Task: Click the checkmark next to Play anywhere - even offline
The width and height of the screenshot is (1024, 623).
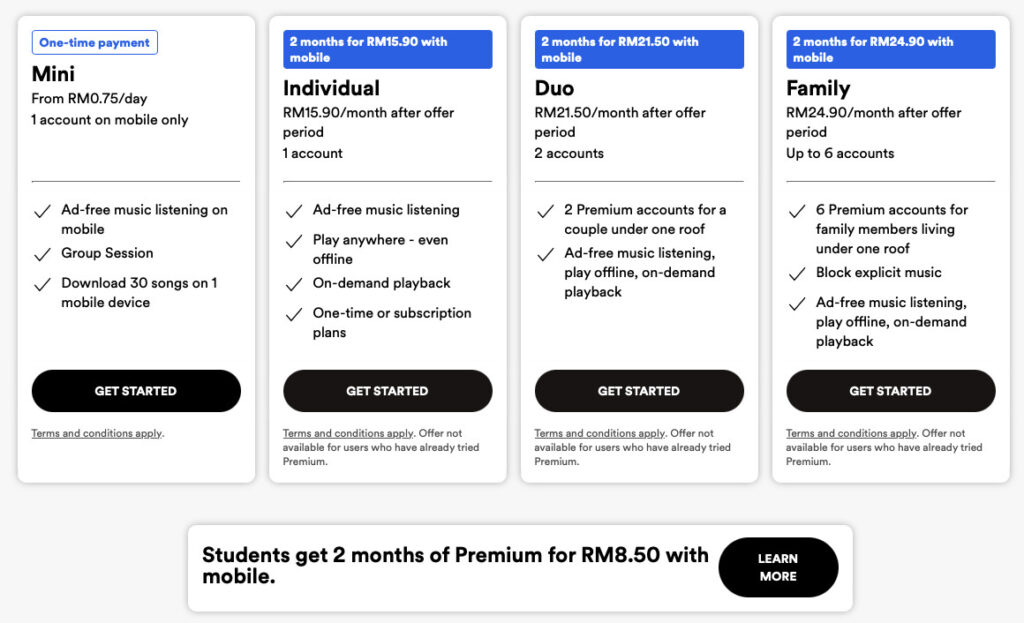Action: [x=294, y=243]
